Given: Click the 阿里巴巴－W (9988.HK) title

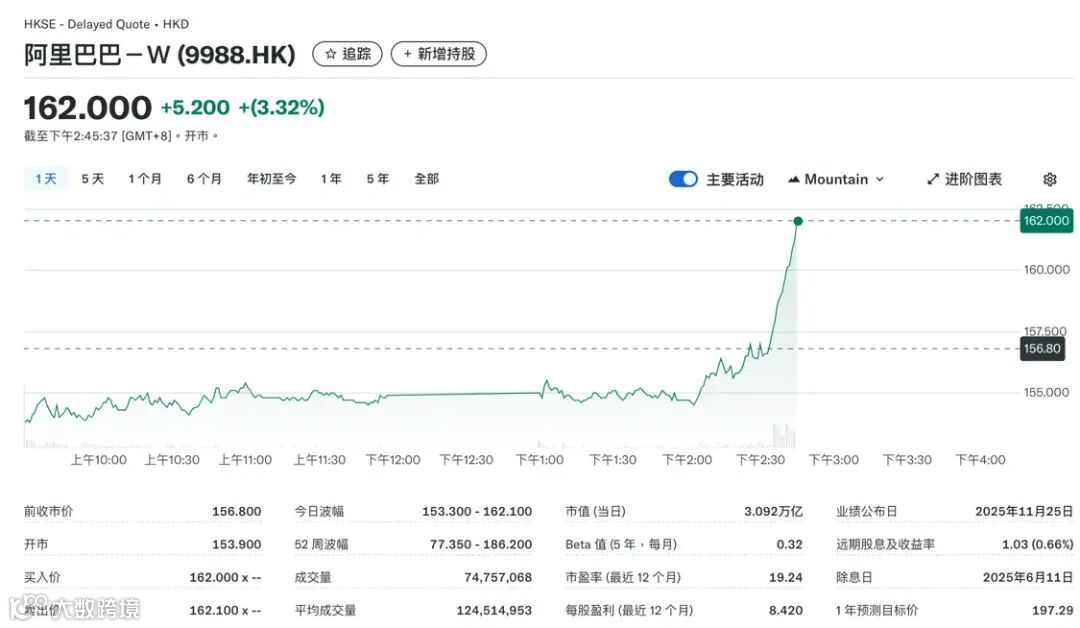Looking at the screenshot, I should (x=160, y=54).
